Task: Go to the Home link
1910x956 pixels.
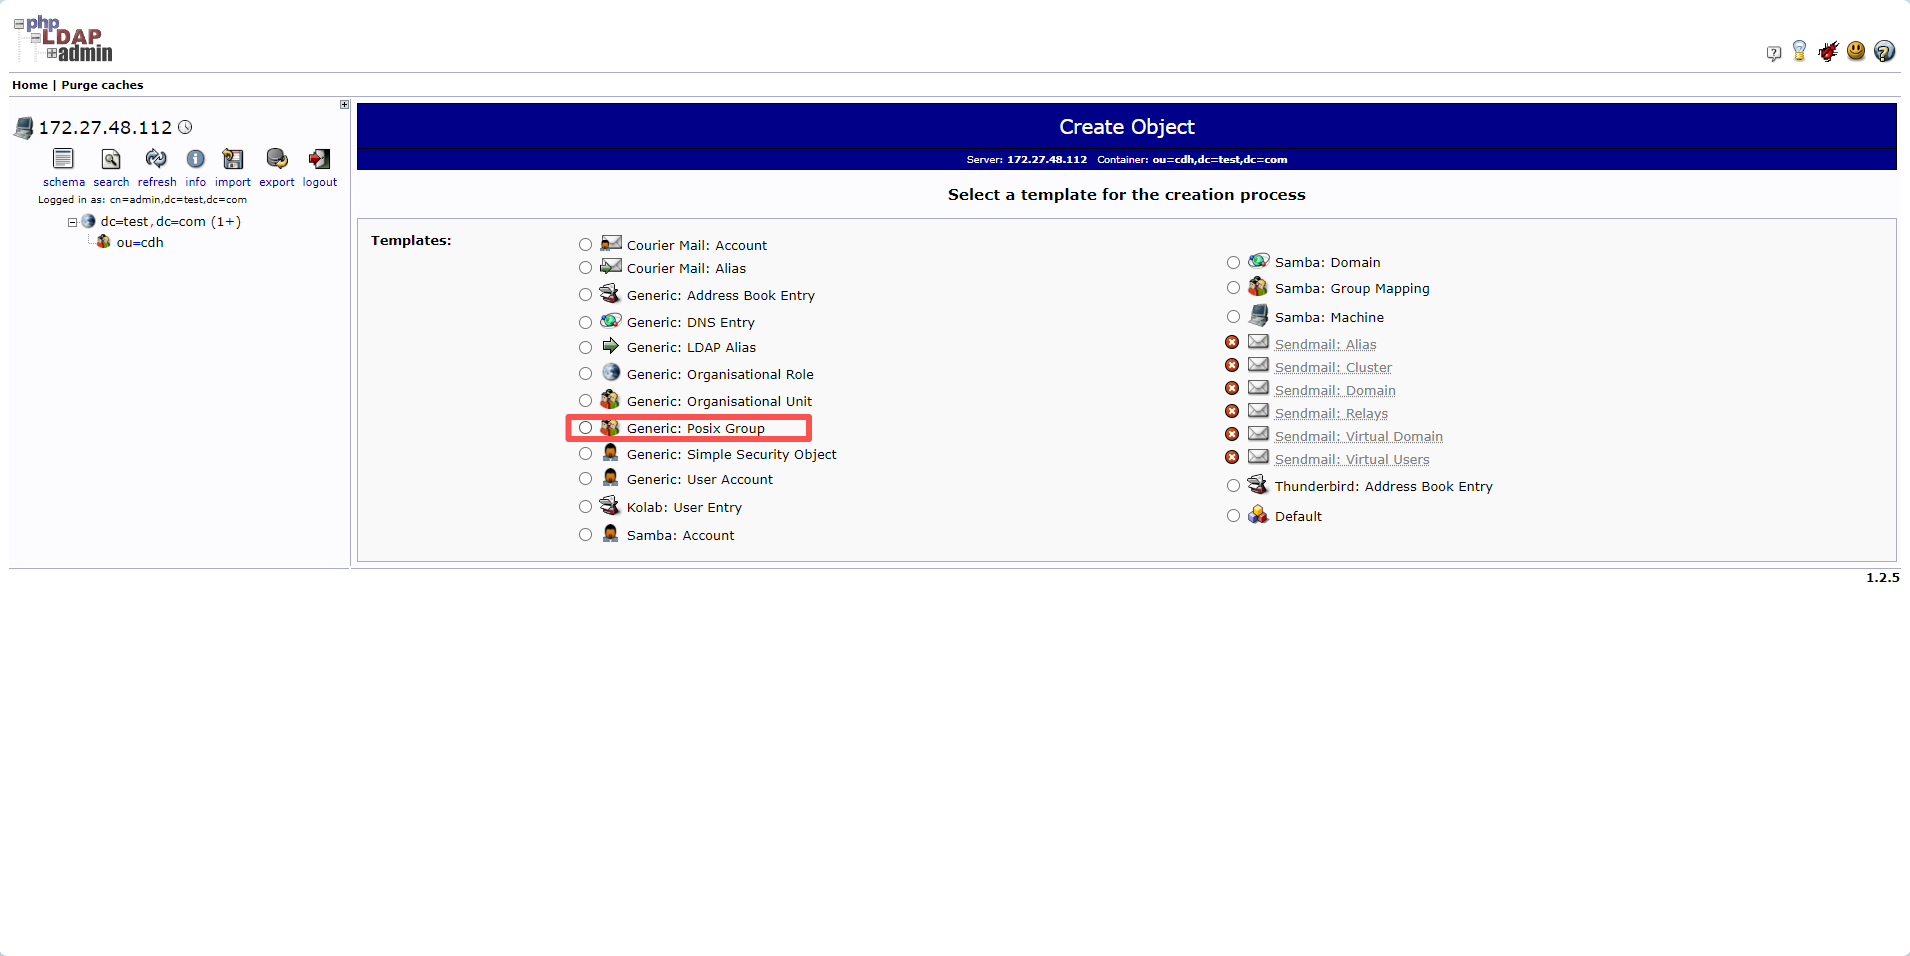Action: pos(30,85)
